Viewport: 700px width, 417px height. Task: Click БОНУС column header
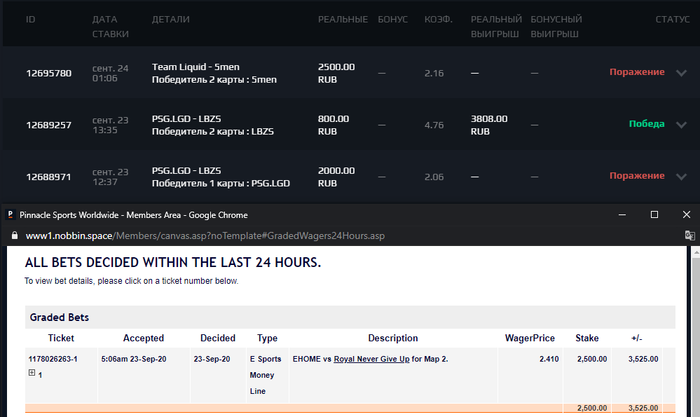click(x=393, y=20)
